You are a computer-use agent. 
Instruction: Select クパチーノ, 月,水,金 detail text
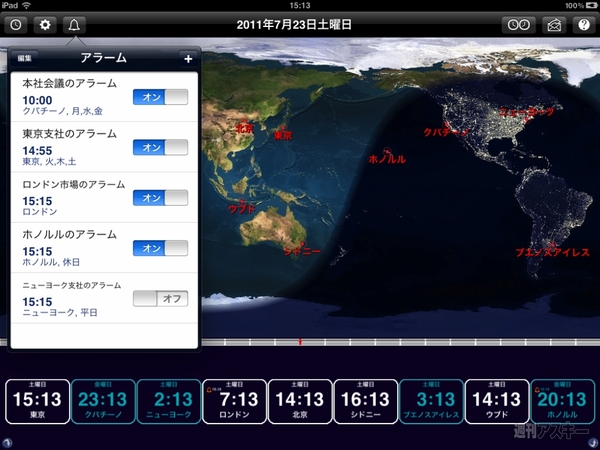click(x=62, y=111)
